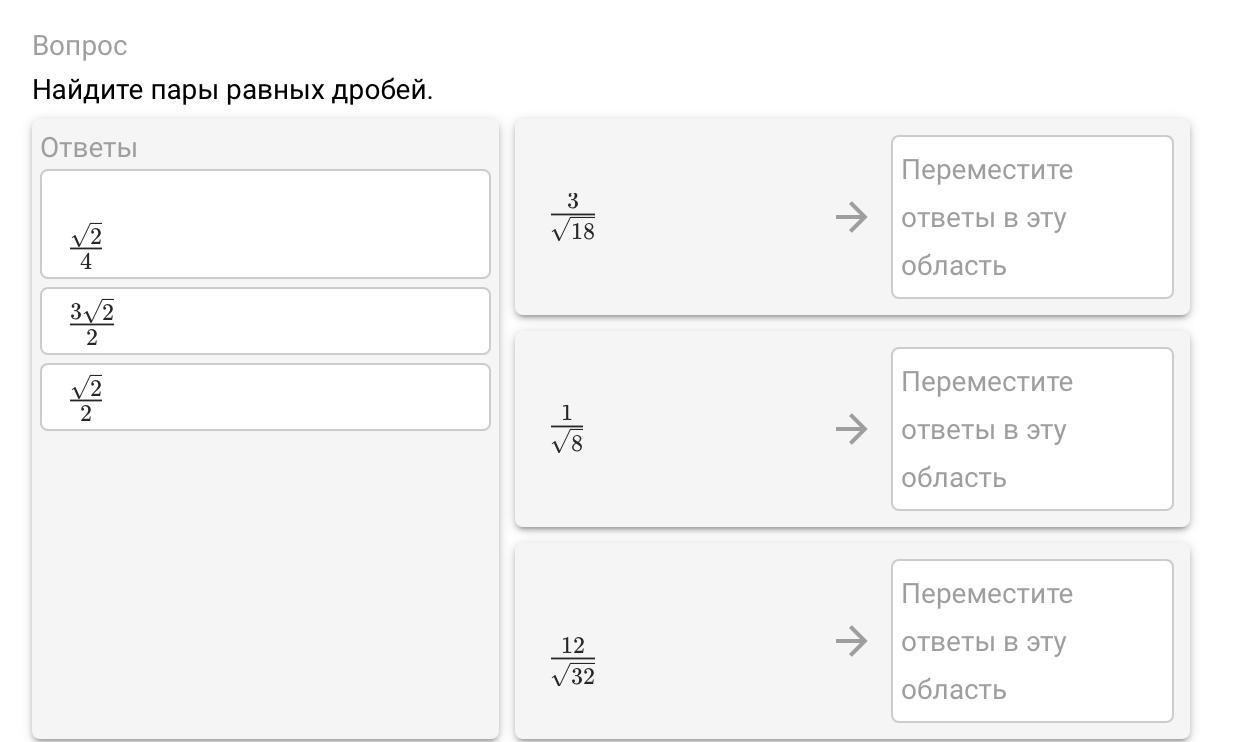1258x742 pixels.
Task: Click the "Найдите пары равных дробей" question text
Action: pos(232,90)
